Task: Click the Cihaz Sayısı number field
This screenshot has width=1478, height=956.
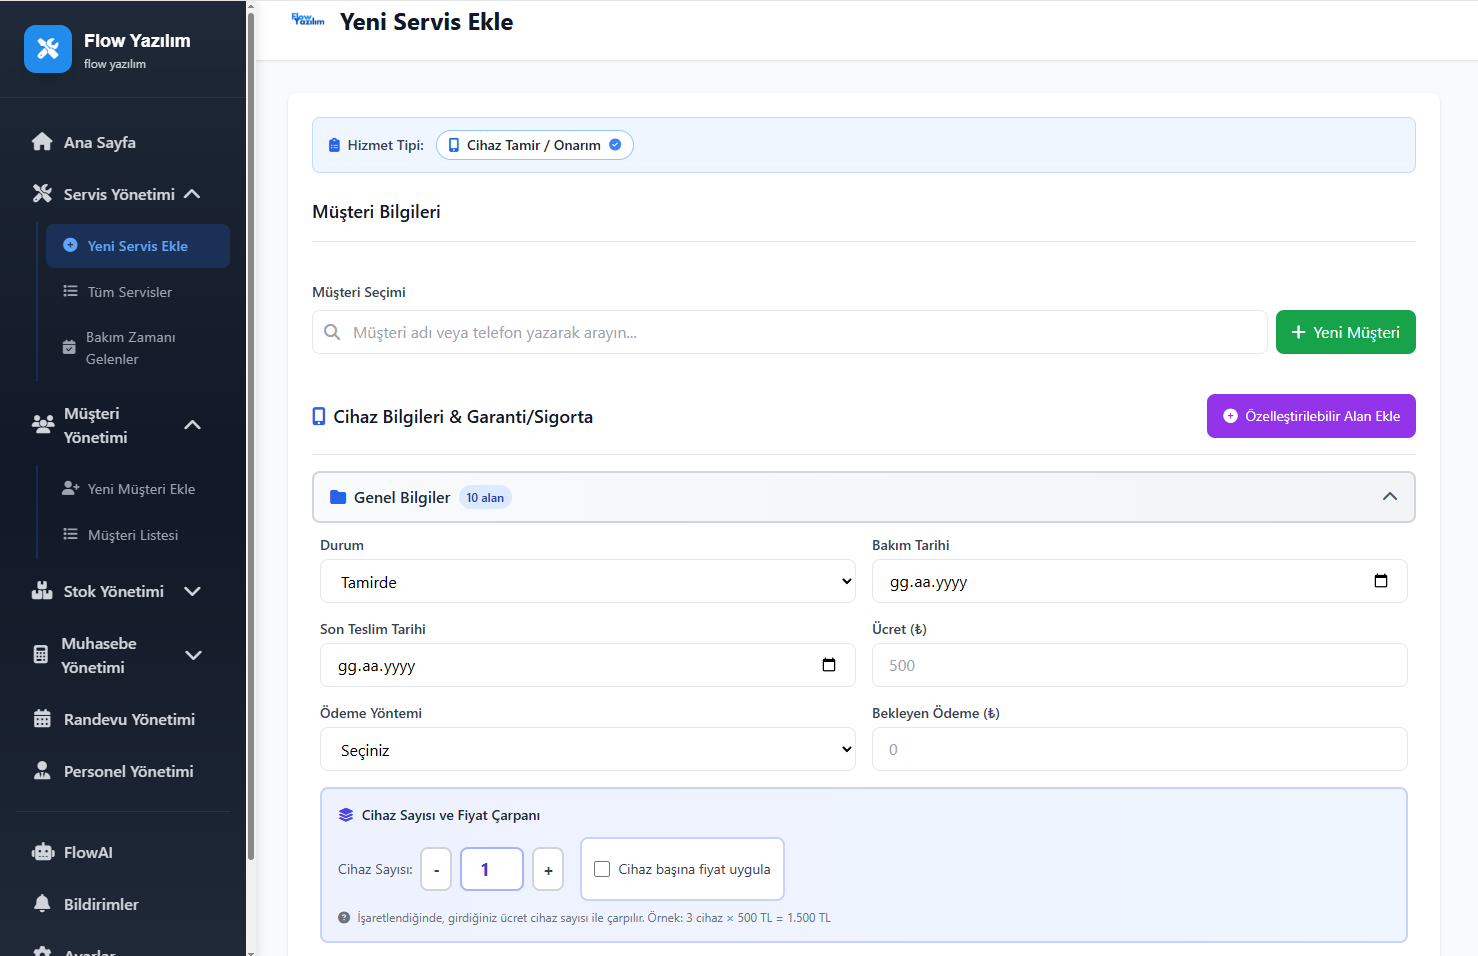Action: pos(492,869)
